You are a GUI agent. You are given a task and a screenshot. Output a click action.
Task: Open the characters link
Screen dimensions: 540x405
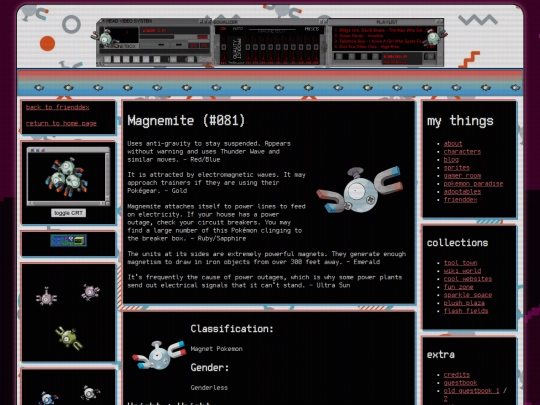click(x=462, y=152)
